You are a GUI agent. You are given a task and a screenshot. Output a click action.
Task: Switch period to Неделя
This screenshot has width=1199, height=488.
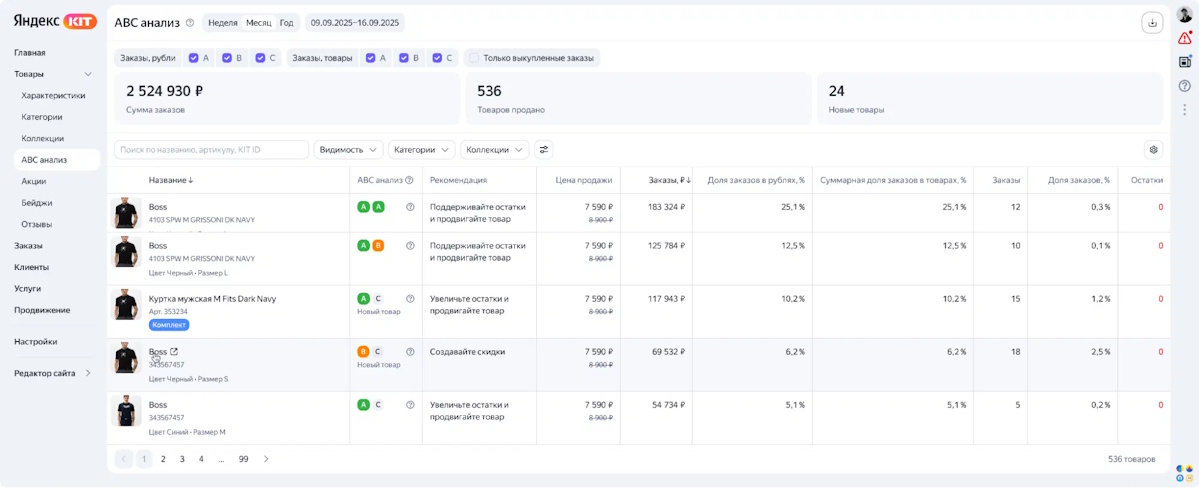pyautogui.click(x=223, y=23)
